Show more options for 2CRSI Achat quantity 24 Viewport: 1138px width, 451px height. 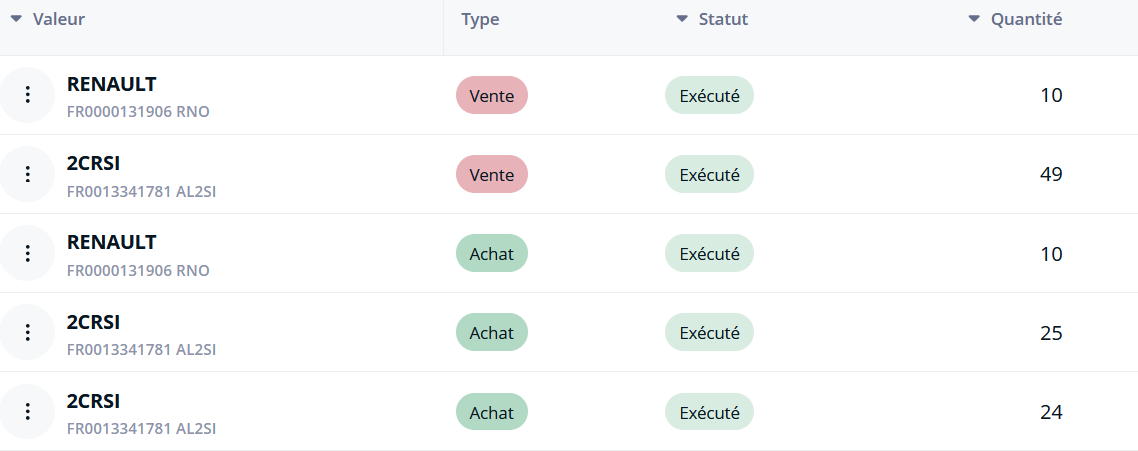28,411
